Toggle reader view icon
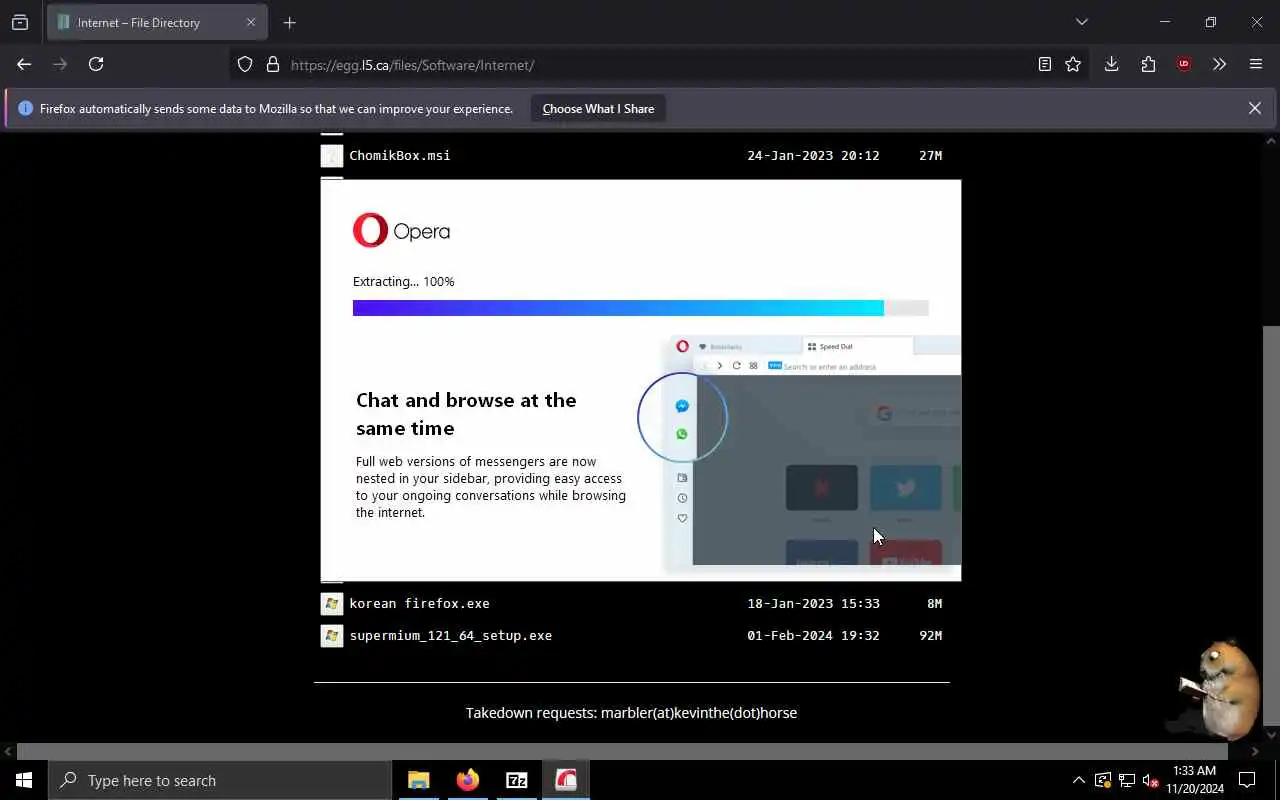The image size is (1280, 800). click(1044, 64)
